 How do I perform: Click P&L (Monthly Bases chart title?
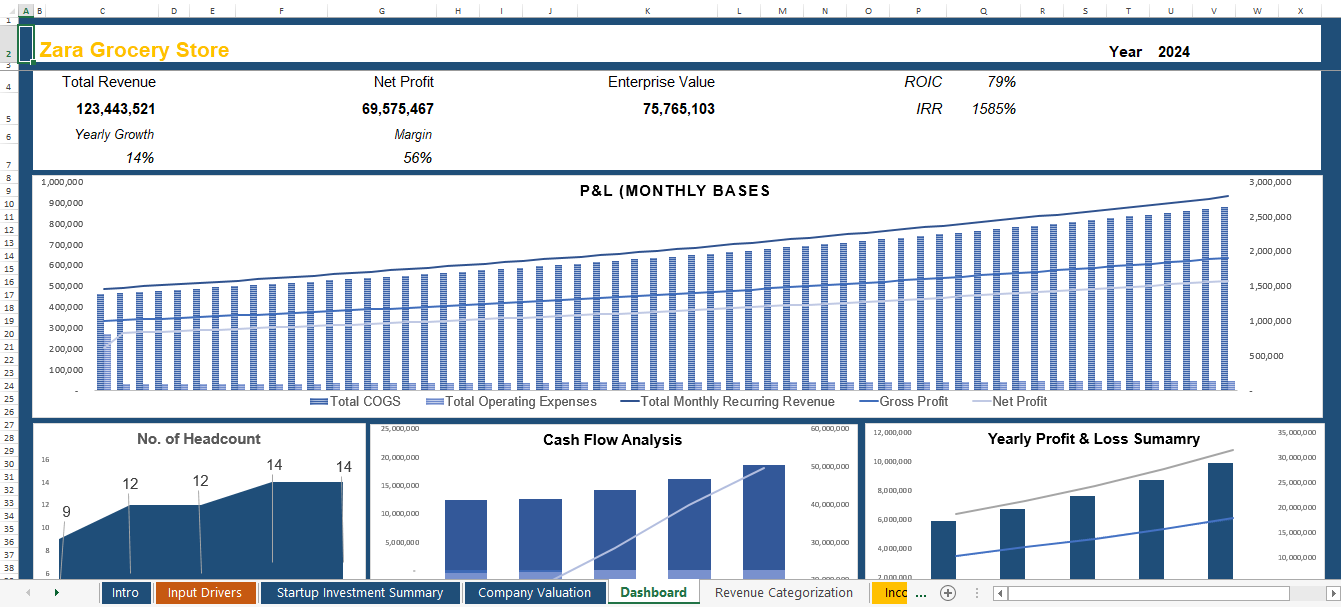[675, 191]
